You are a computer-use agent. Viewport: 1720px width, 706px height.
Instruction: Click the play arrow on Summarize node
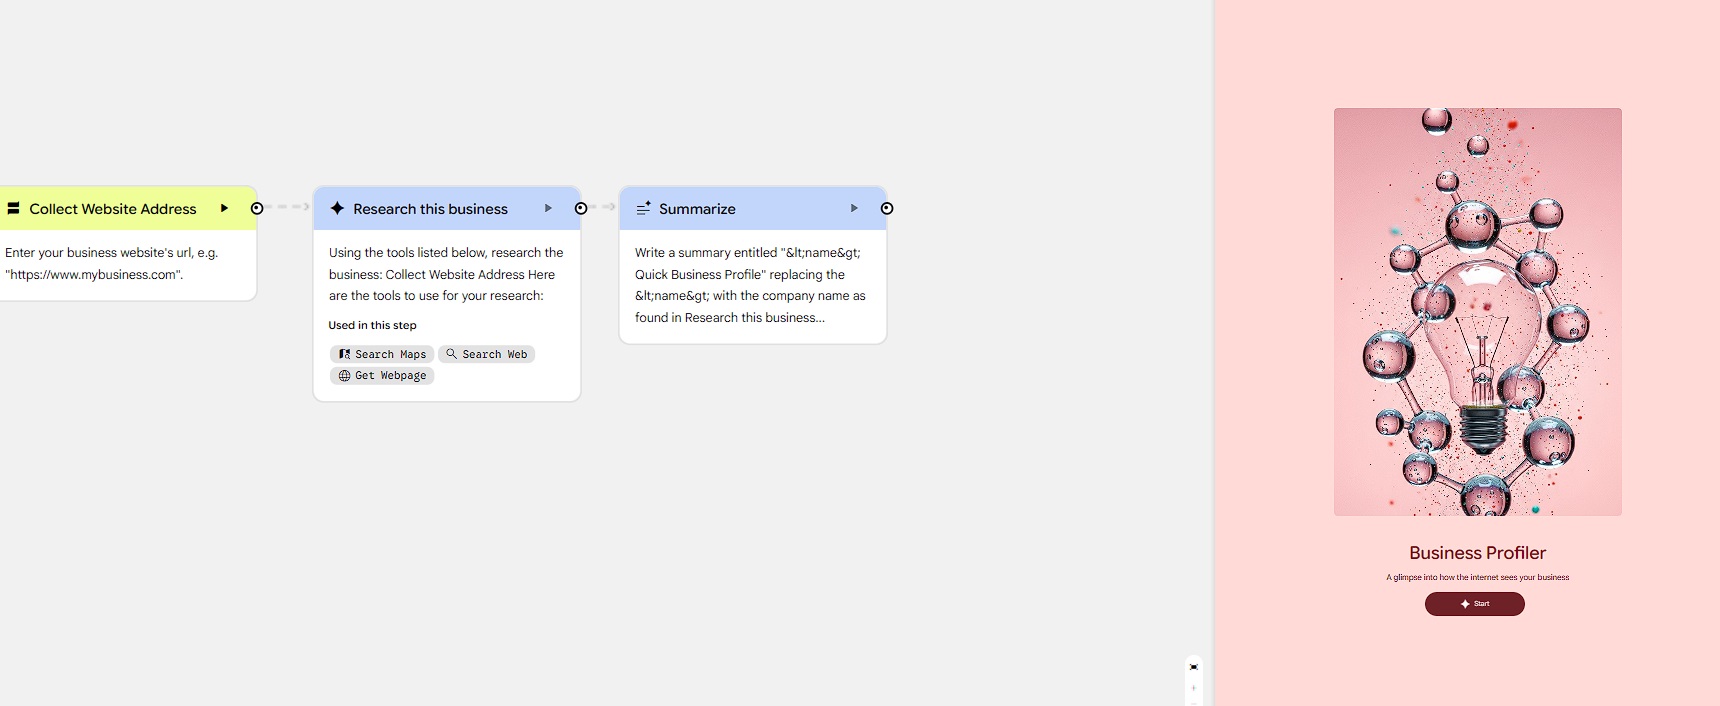(x=854, y=208)
